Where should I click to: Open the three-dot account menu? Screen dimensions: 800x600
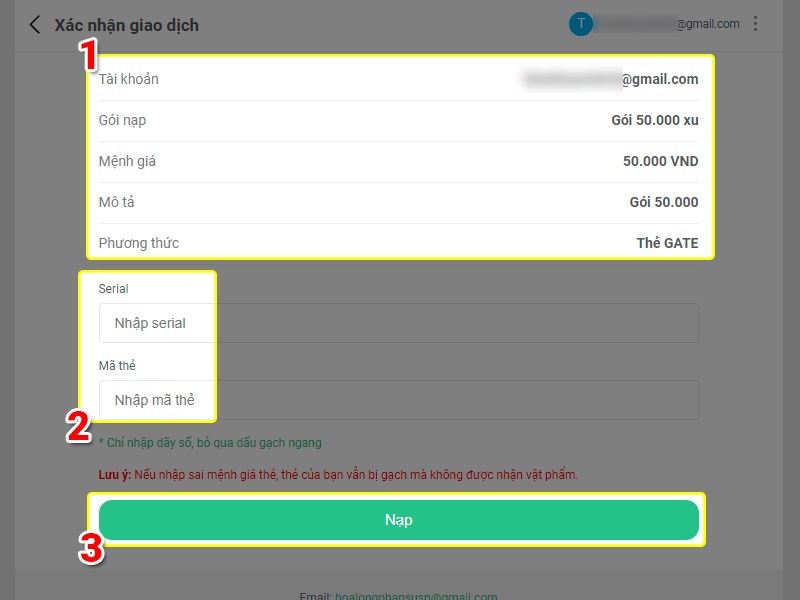[x=756, y=23]
